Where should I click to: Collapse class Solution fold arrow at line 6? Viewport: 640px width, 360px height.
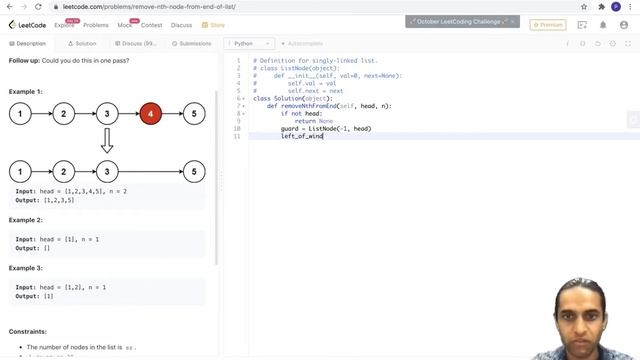(x=244, y=99)
